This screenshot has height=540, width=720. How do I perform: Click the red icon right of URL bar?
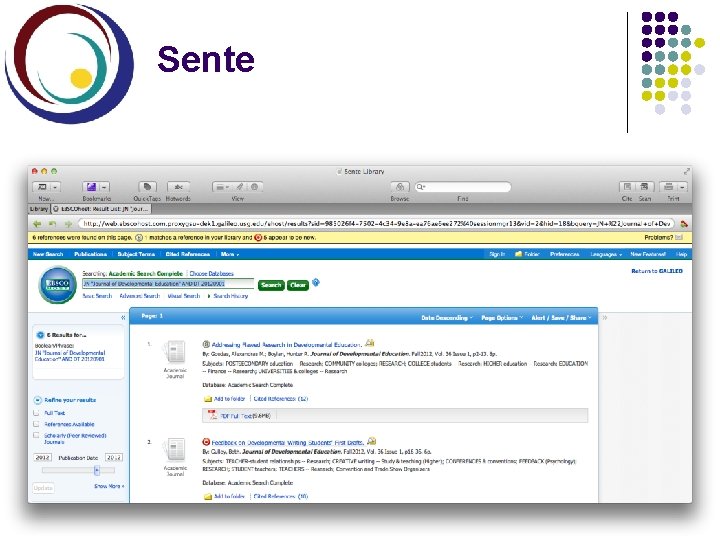pyautogui.click(x=684, y=224)
